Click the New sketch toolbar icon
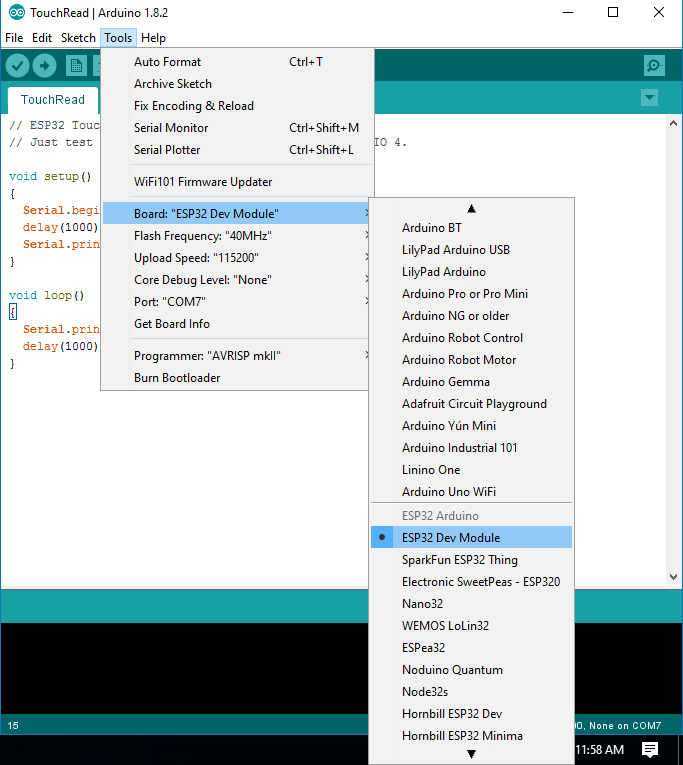Image resolution: width=683 pixels, height=765 pixels. [76, 66]
